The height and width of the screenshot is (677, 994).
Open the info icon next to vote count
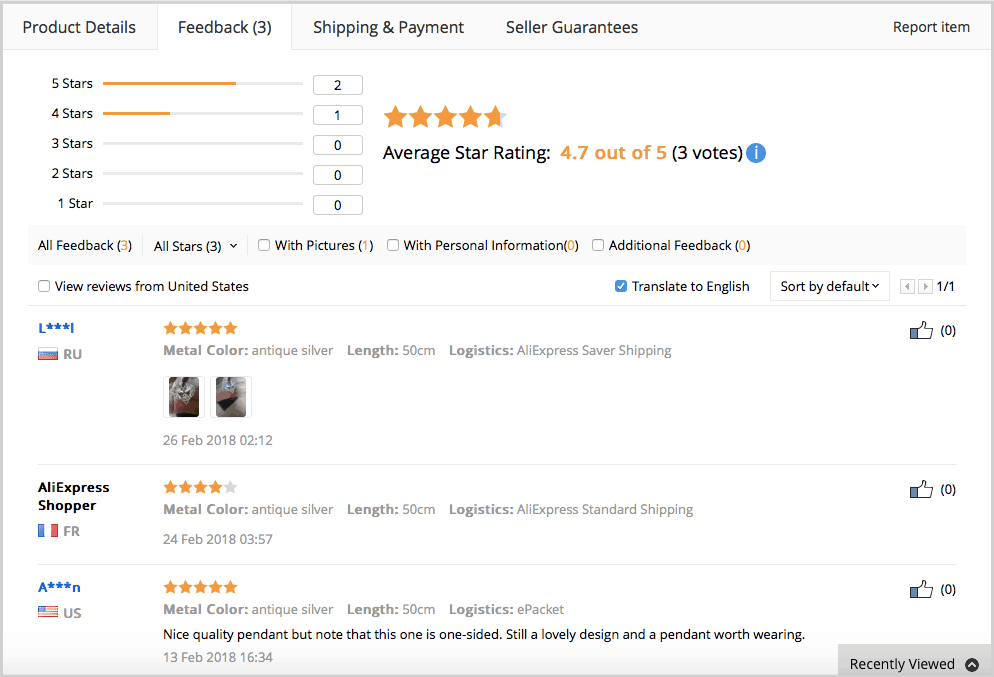point(756,153)
